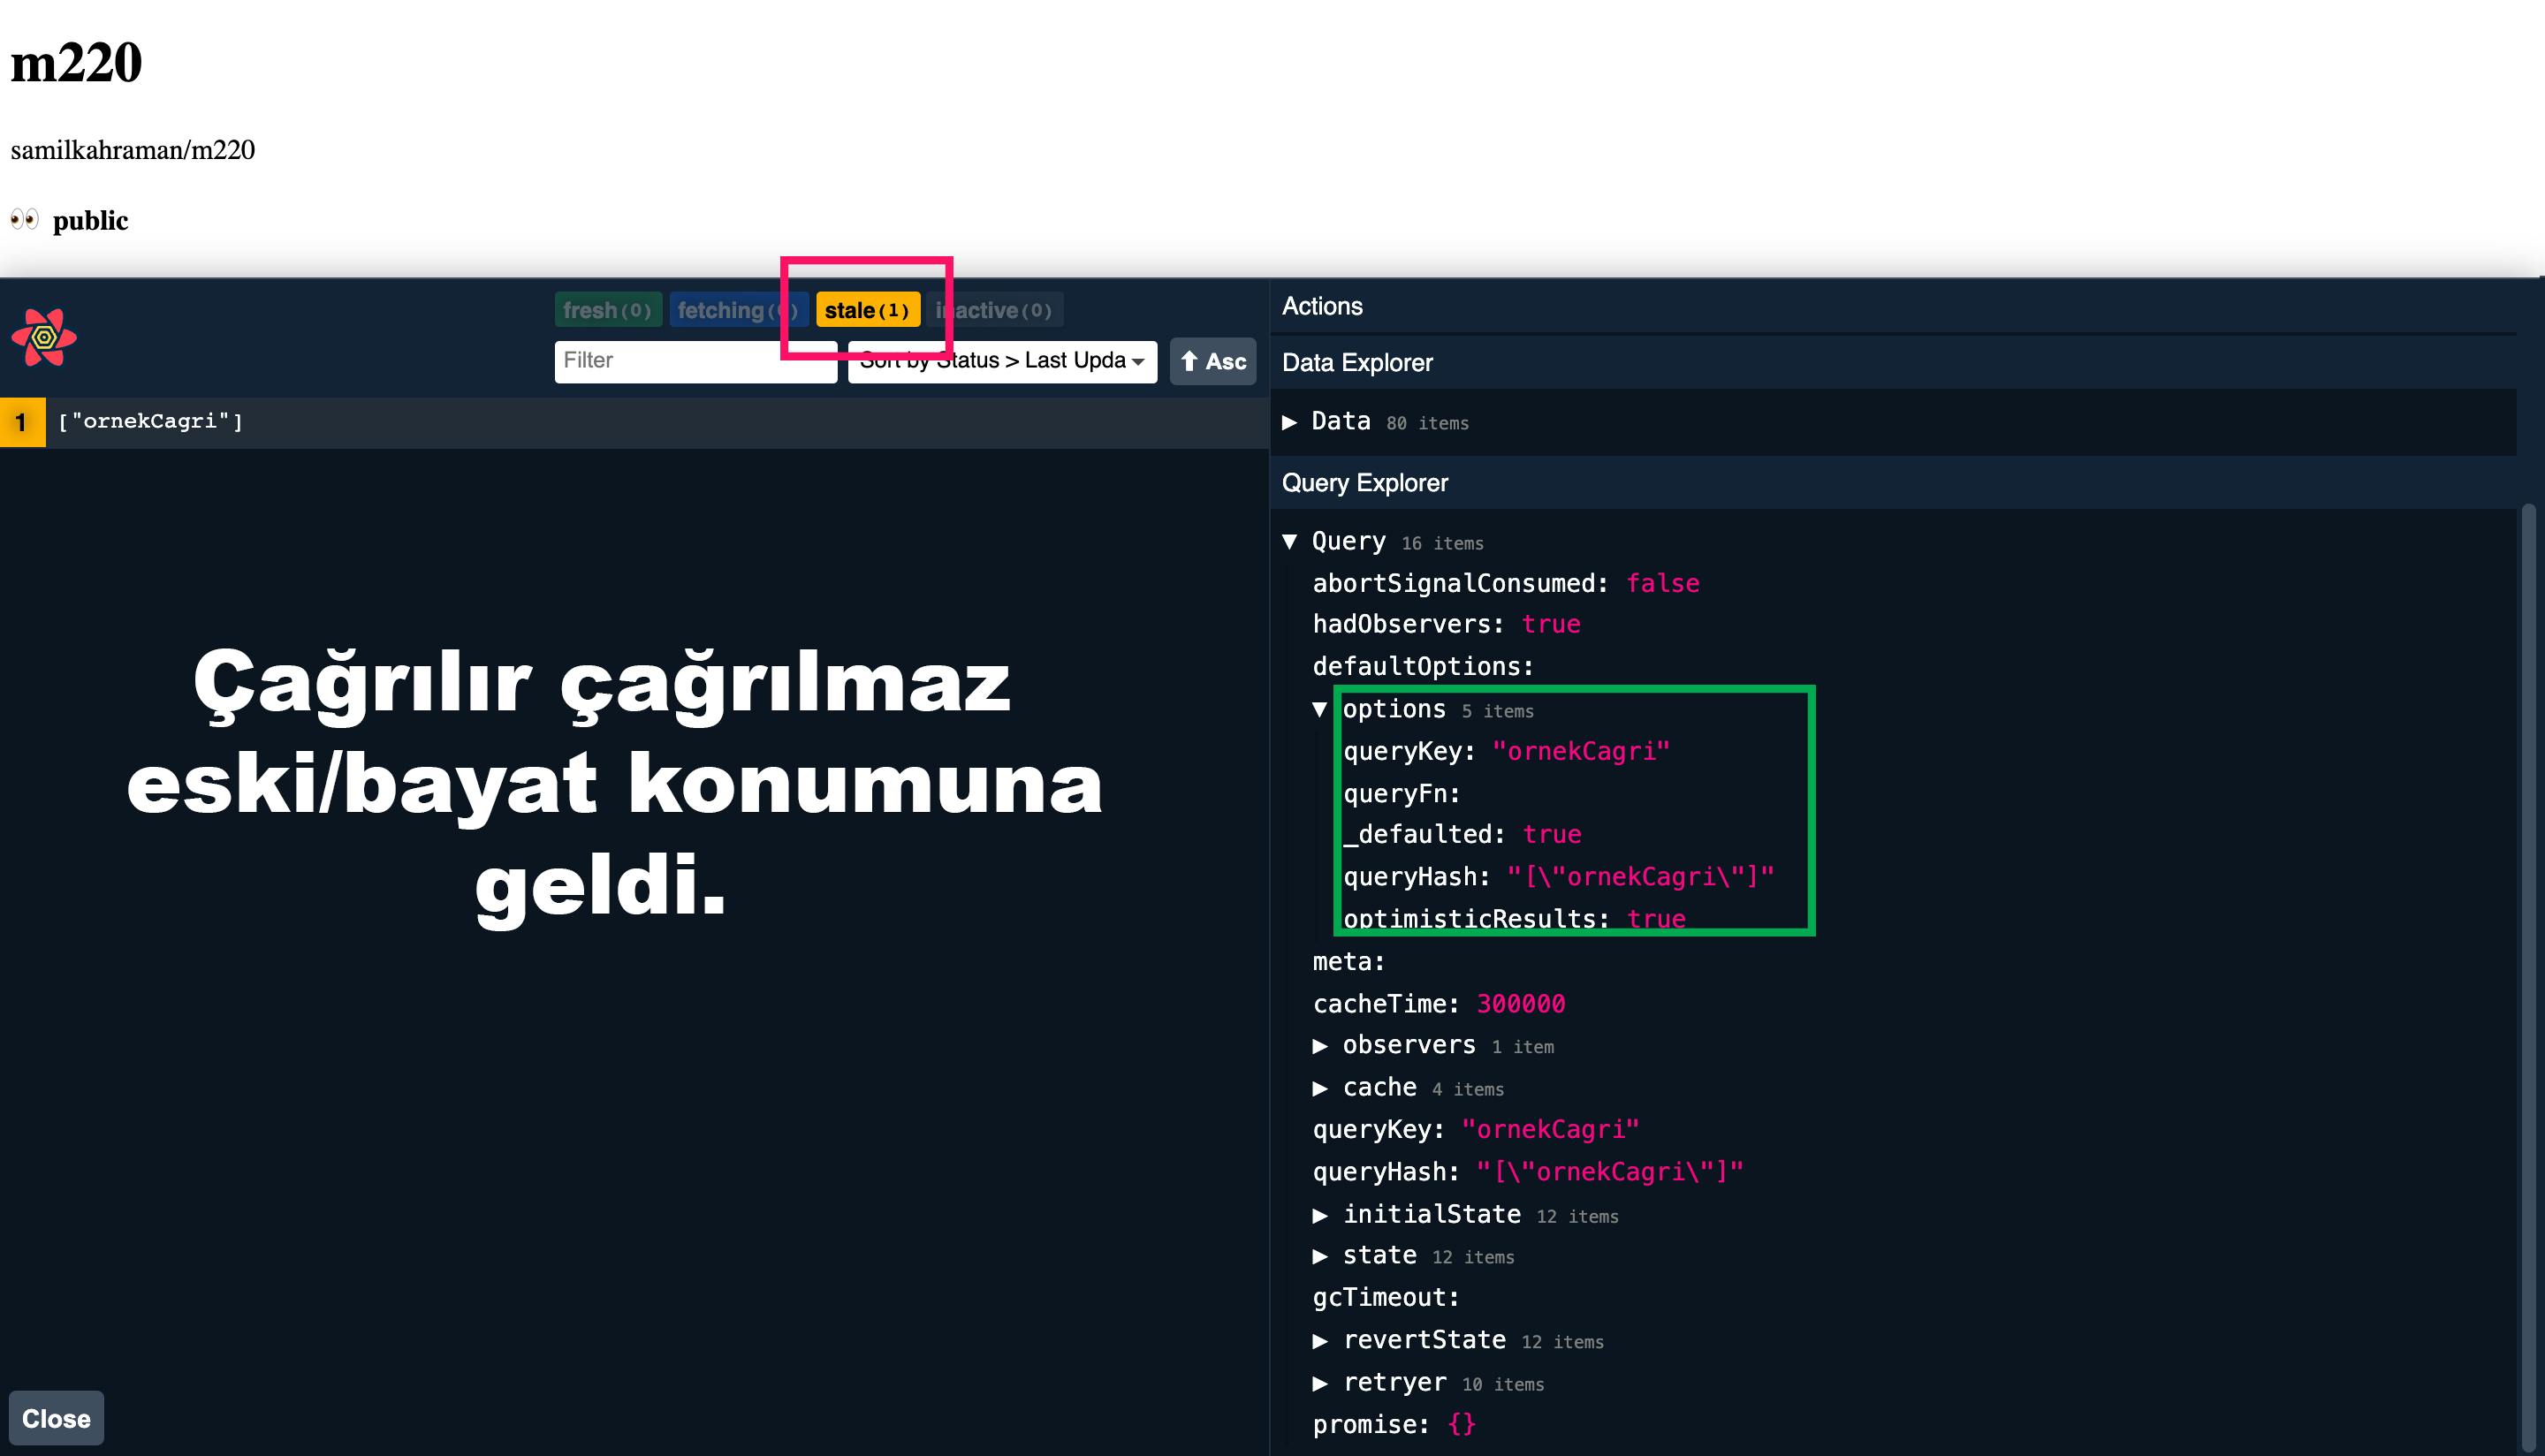
Task: Click the optimisticResults true entry
Action: 1514,919
